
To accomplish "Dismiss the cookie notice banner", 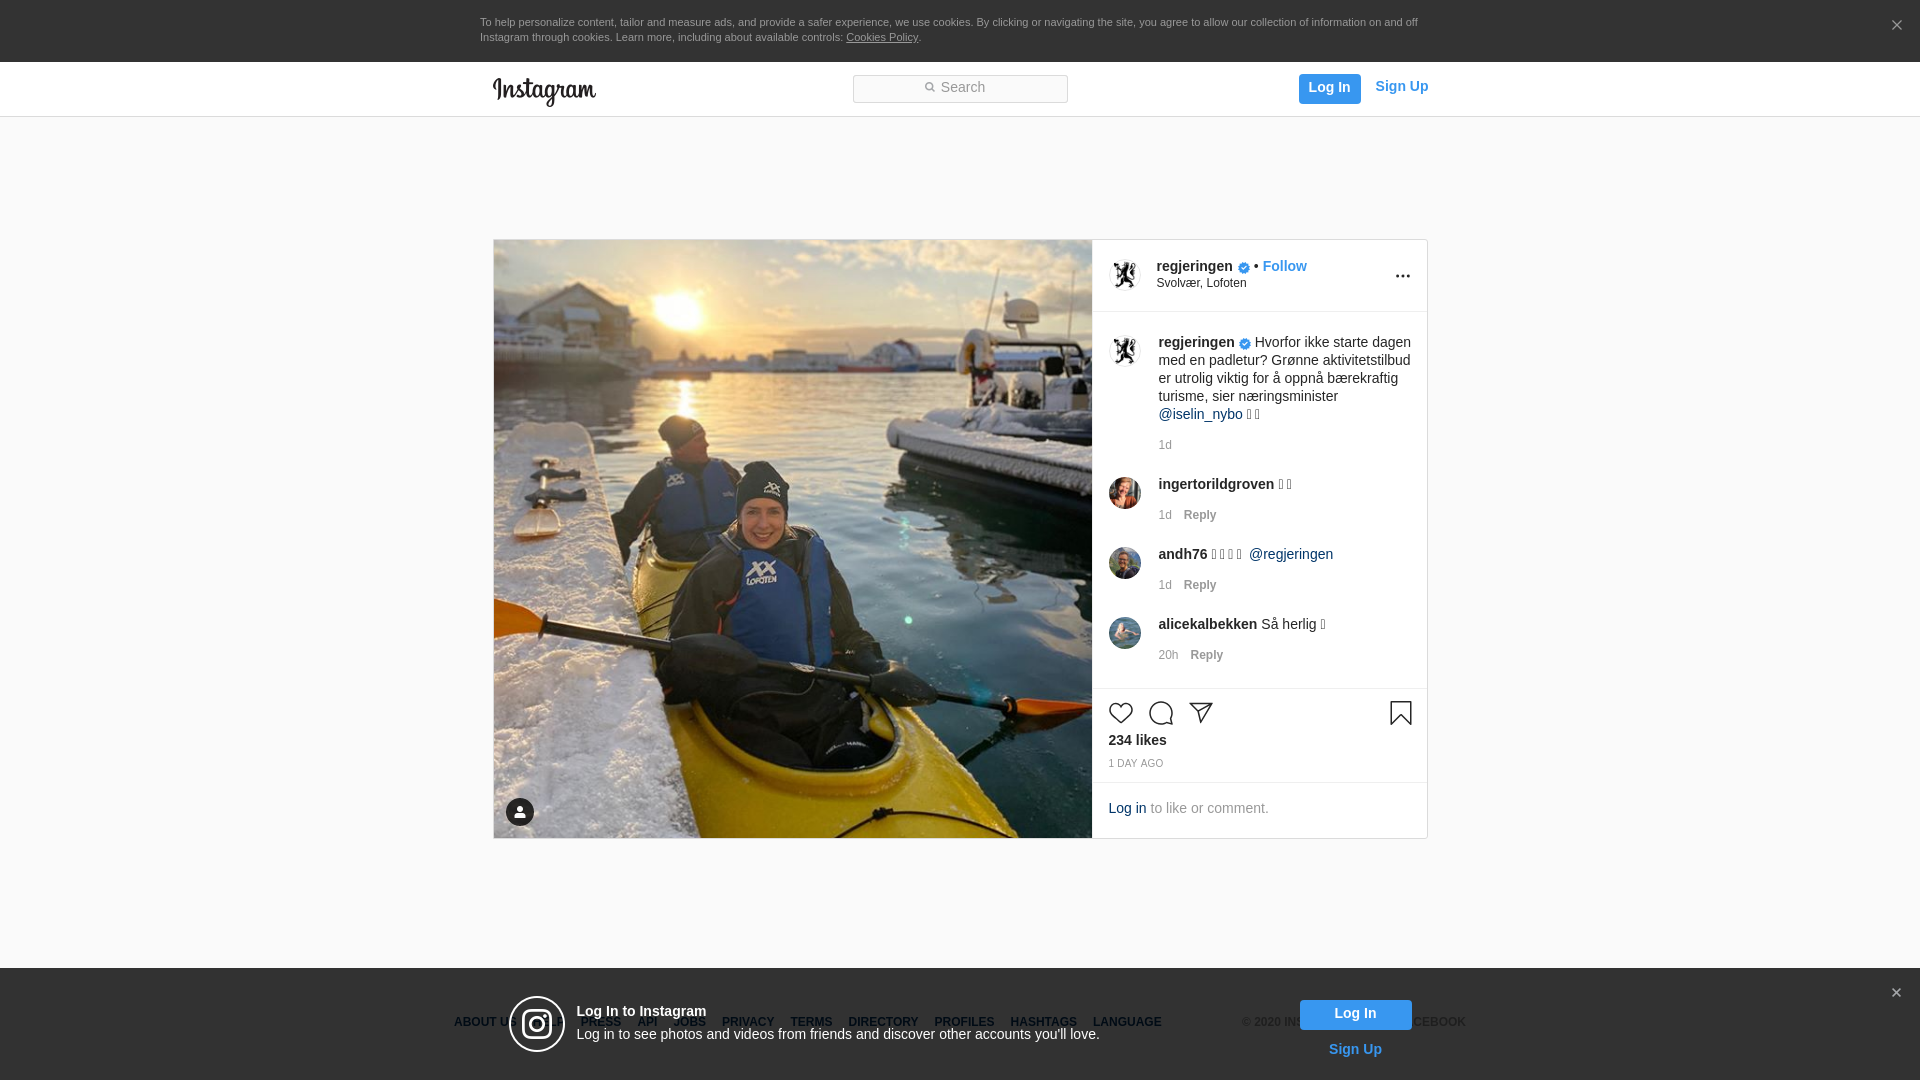I will [1896, 26].
